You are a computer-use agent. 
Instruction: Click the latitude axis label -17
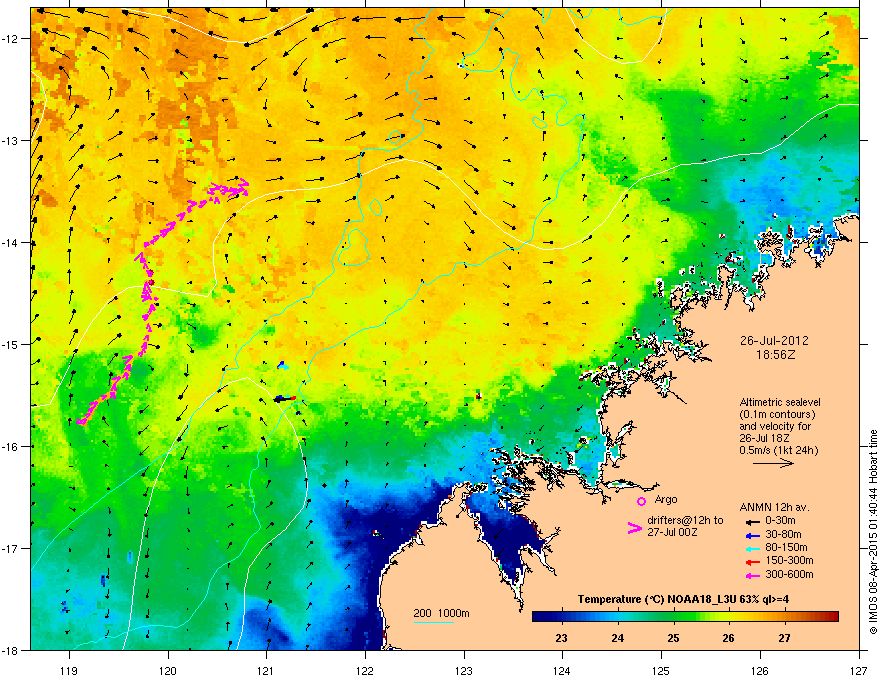click(11, 548)
